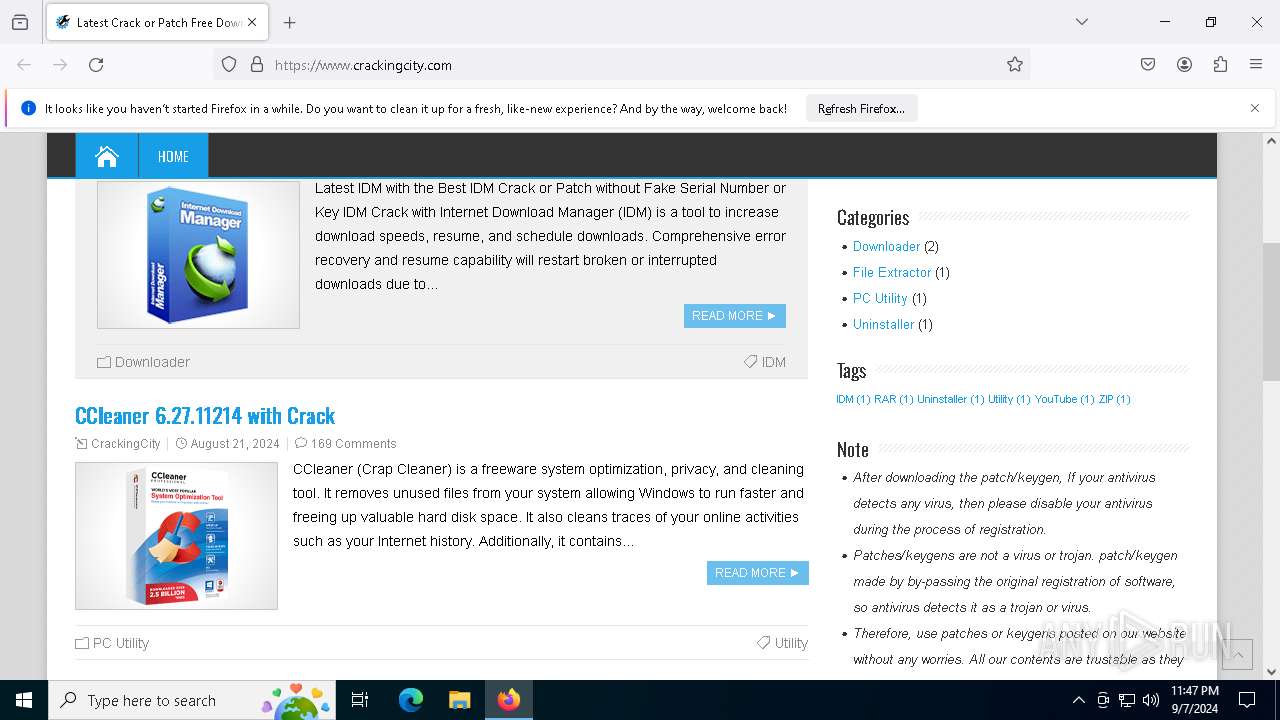Select the YouTube (1) tag

[x=1065, y=399]
